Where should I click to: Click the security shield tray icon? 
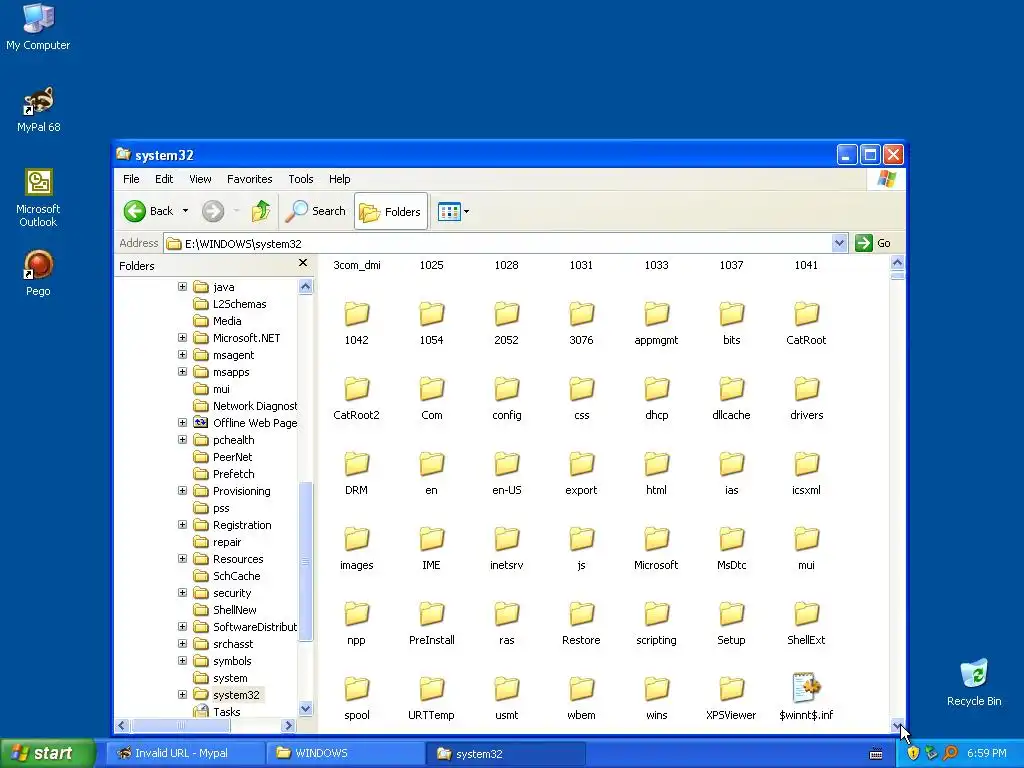[x=913, y=753]
